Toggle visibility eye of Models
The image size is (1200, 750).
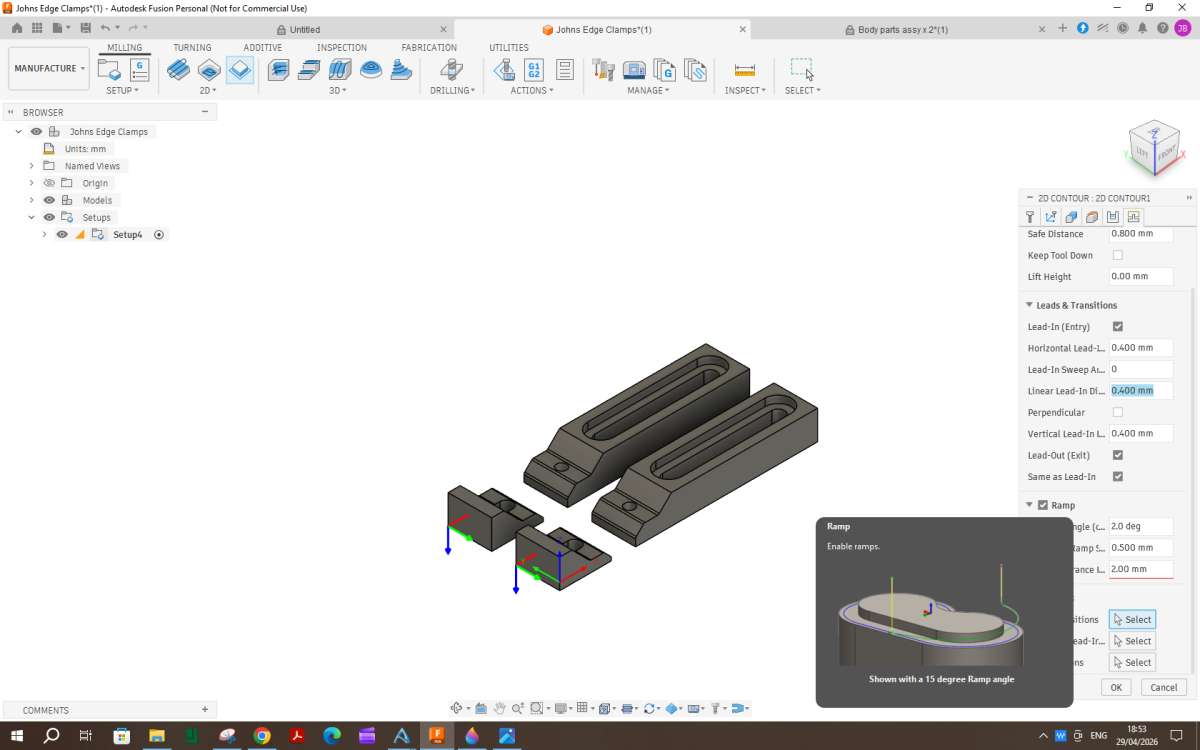point(49,200)
